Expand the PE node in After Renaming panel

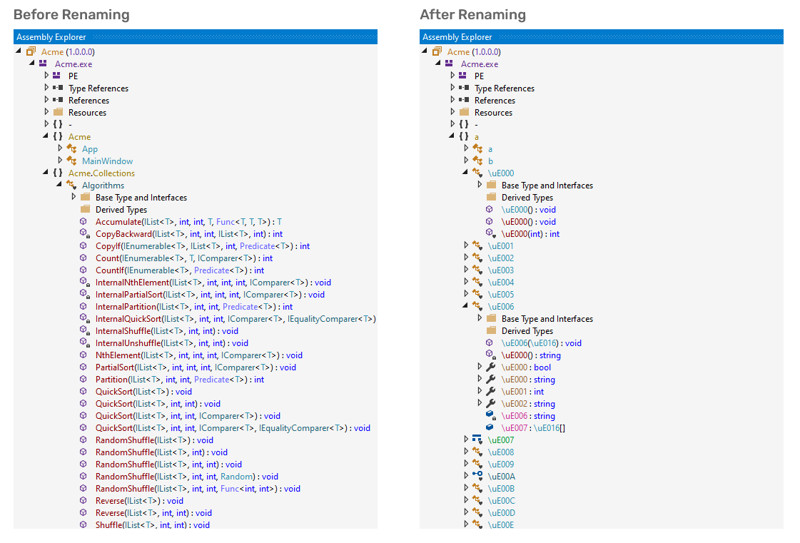pyautogui.click(x=452, y=76)
